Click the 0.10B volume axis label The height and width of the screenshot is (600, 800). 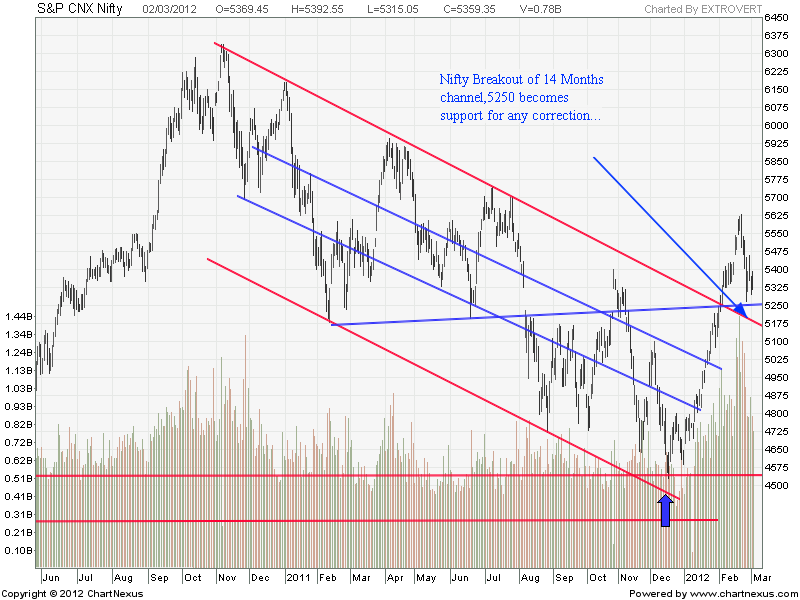click(x=19, y=550)
